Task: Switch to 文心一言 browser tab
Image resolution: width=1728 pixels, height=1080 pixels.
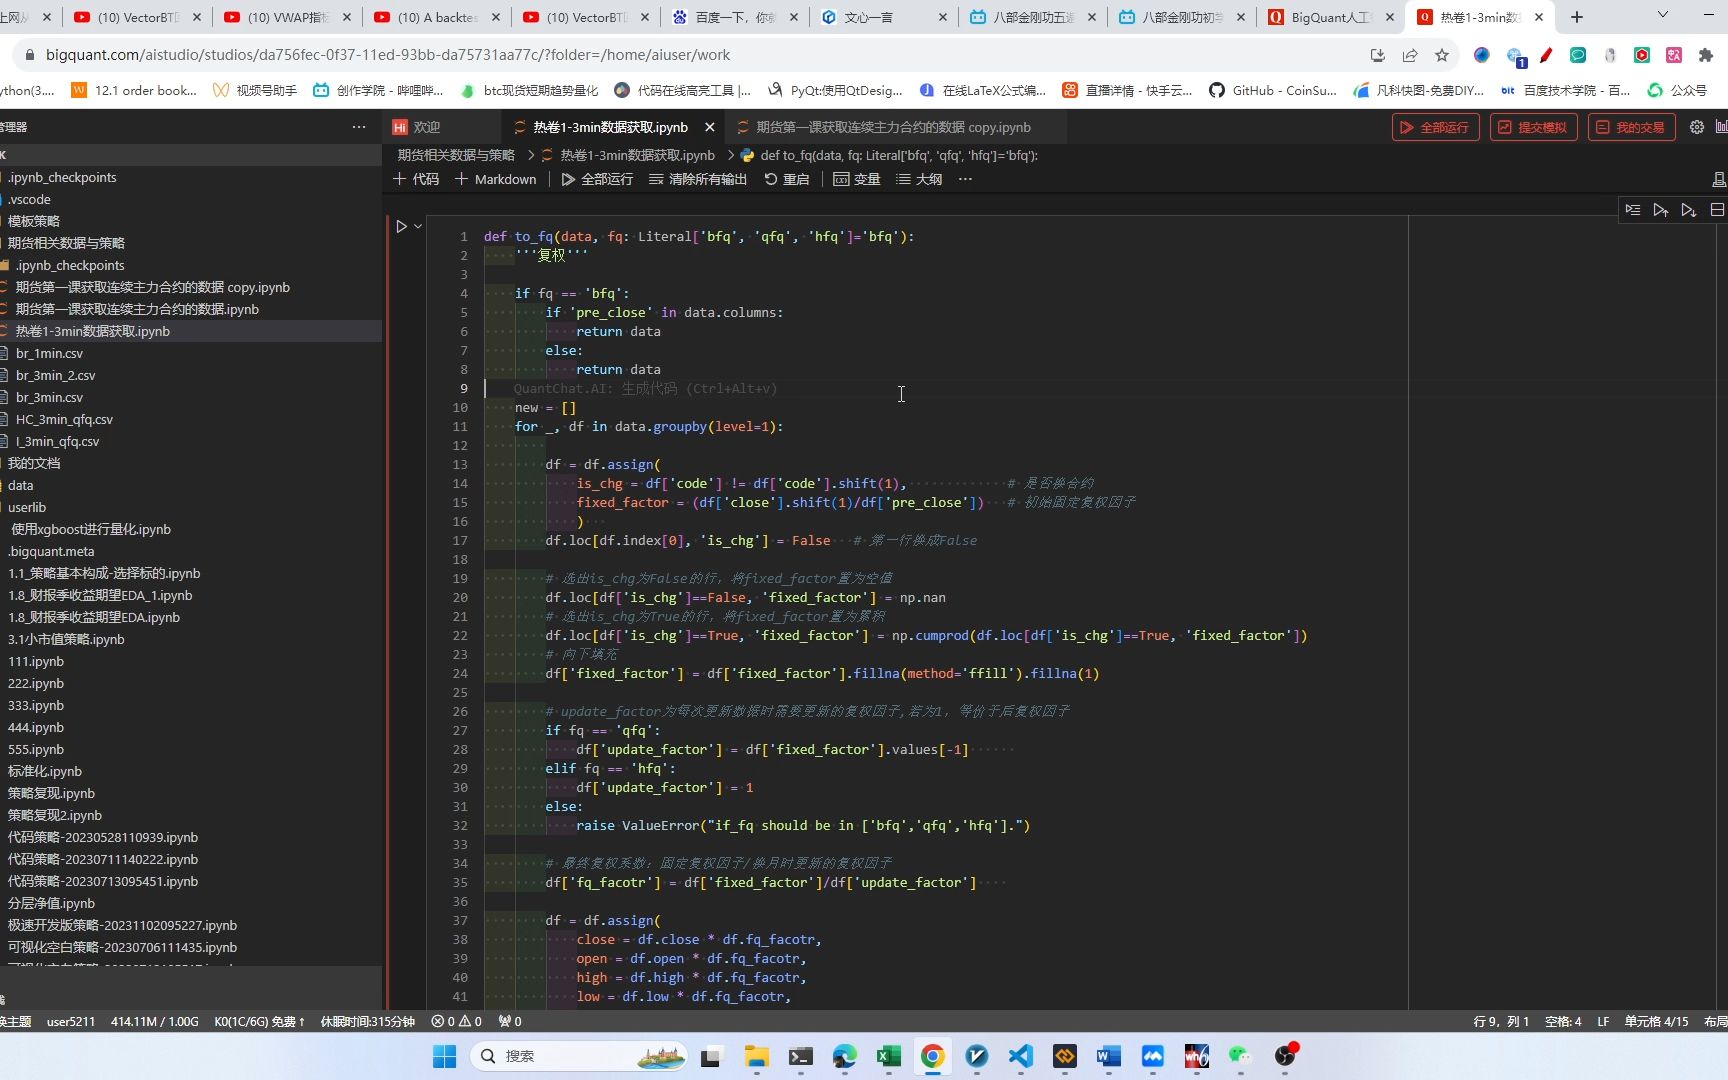Action: click(883, 17)
